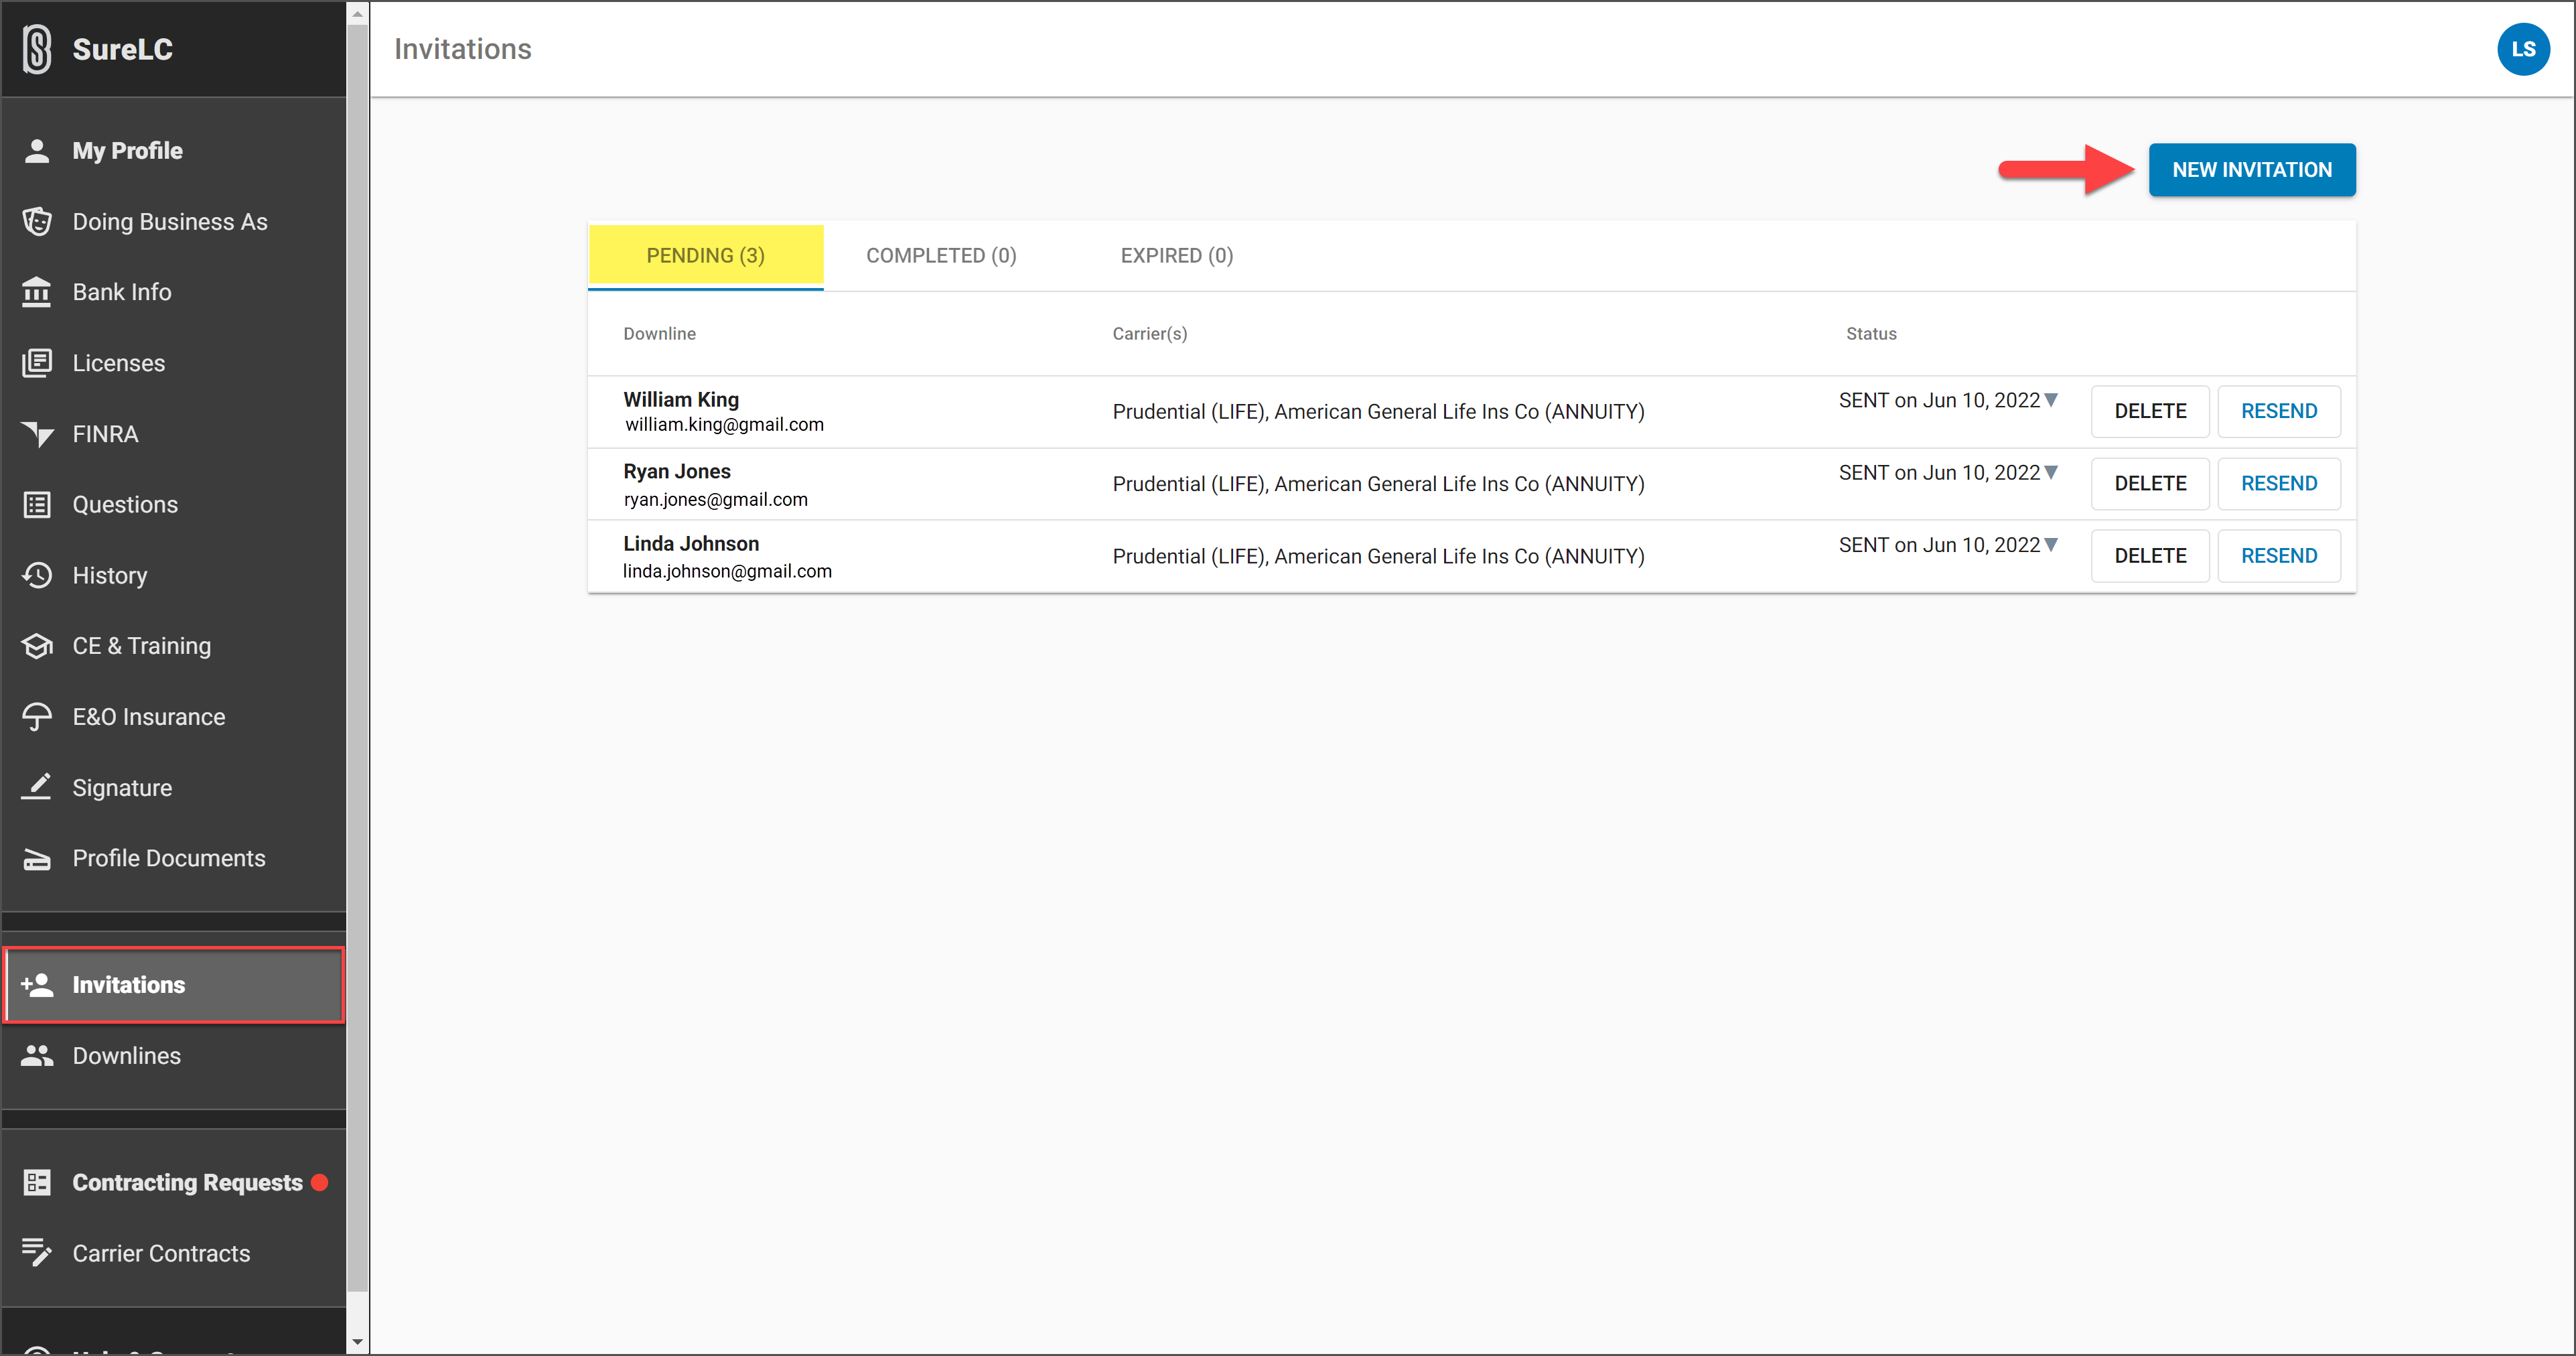Click the Carrier Contracts edit-list icon
This screenshot has height=1356, width=2576.
[x=37, y=1253]
